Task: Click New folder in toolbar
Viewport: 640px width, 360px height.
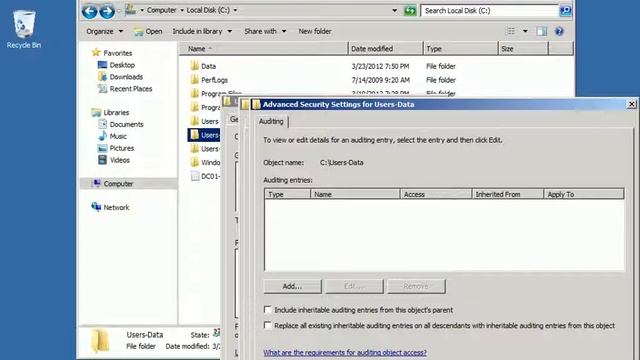Action: click(x=315, y=31)
